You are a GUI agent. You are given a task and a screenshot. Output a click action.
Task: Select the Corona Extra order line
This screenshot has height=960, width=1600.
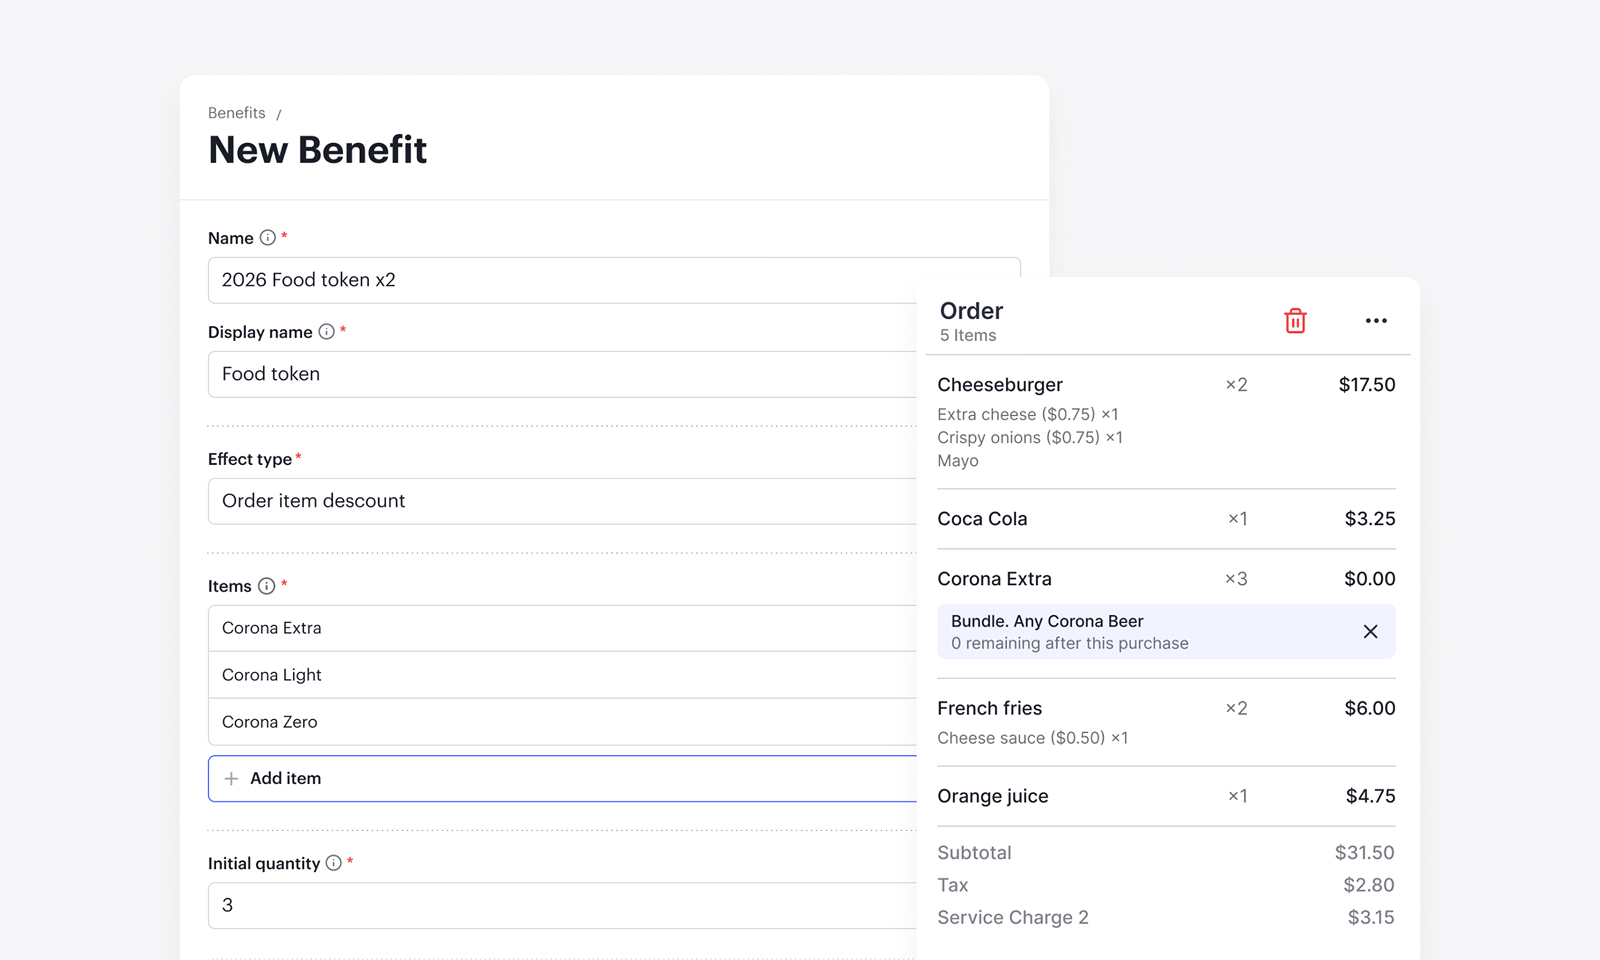click(1166, 579)
